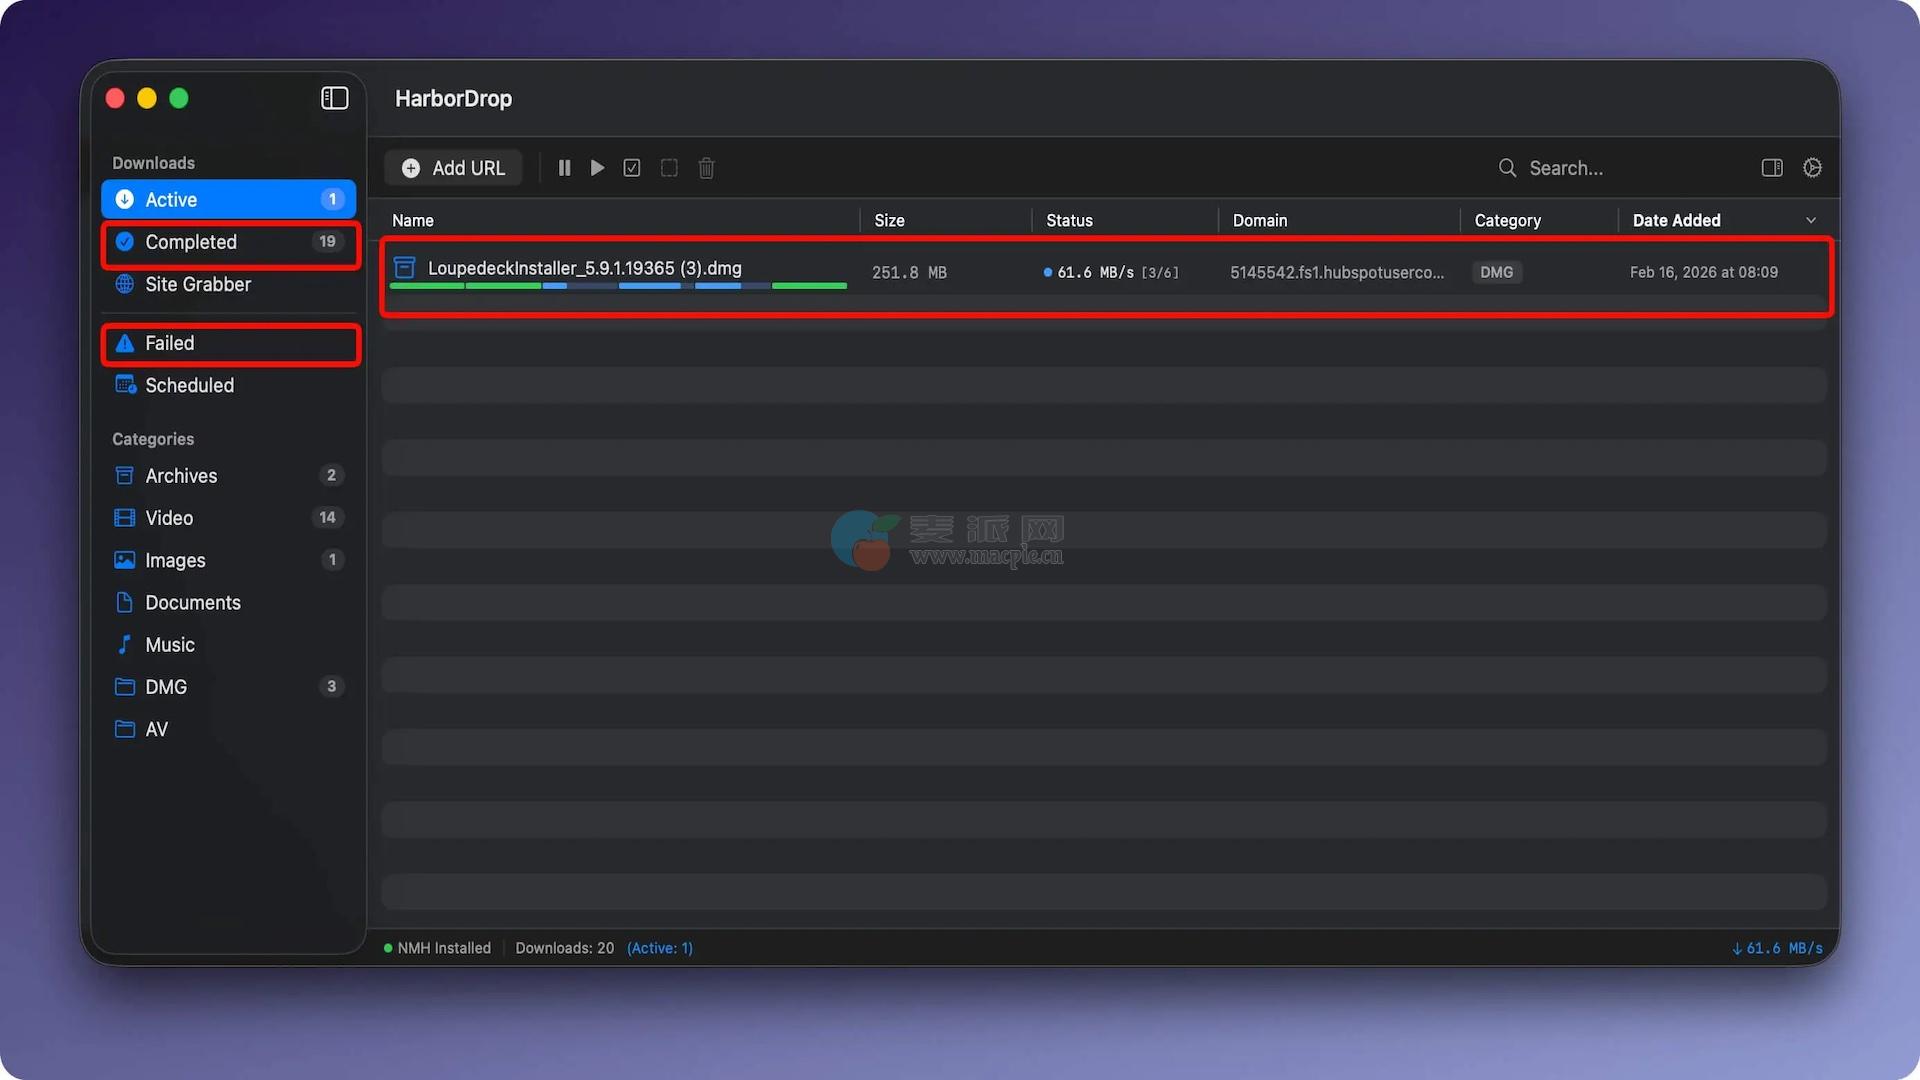
Task: Click the select all checkmark icon
Action: (x=632, y=168)
